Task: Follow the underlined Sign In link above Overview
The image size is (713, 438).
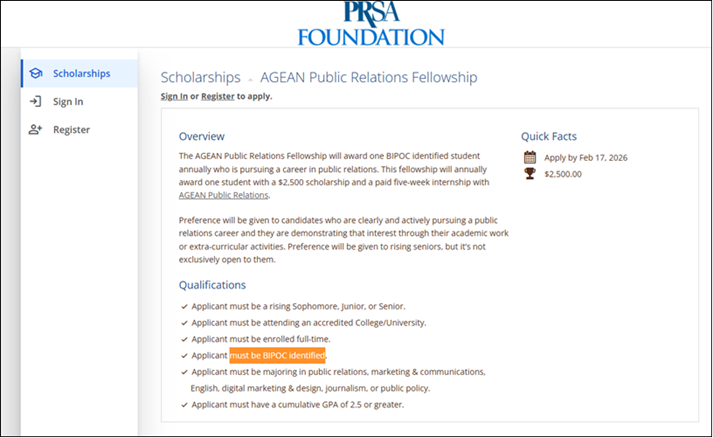Action: pyautogui.click(x=174, y=96)
